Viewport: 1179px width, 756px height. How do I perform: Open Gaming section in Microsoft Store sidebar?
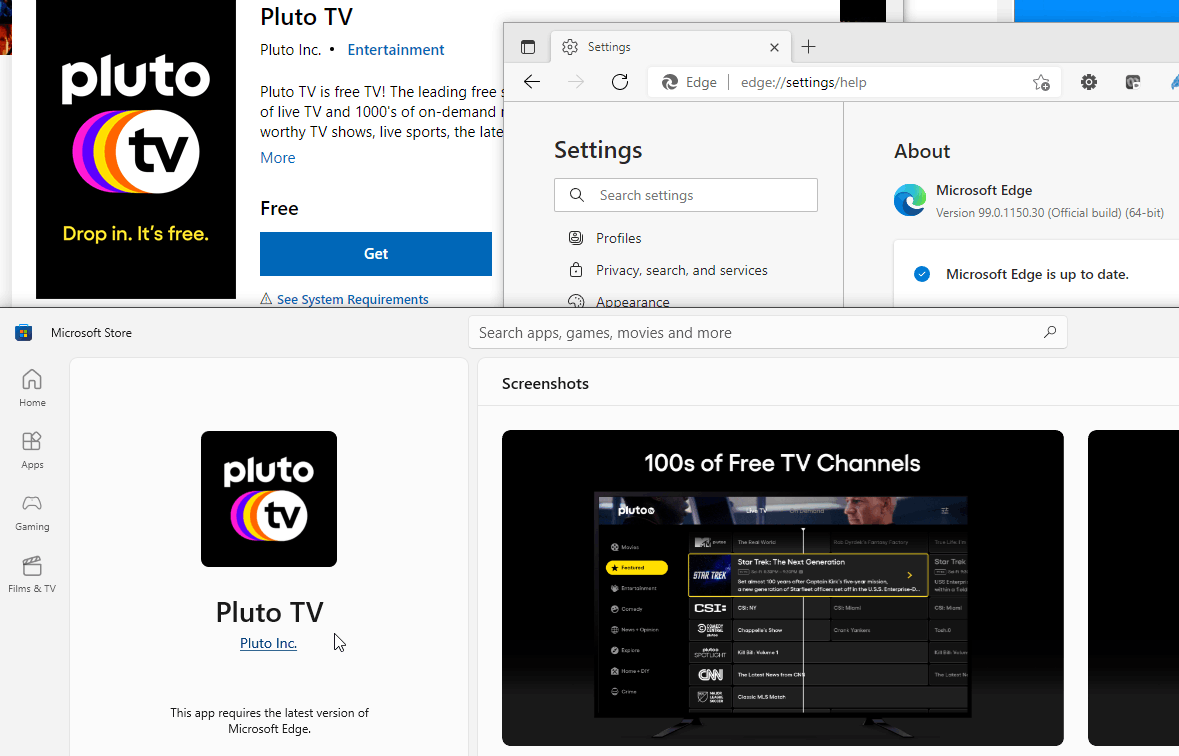click(x=32, y=512)
